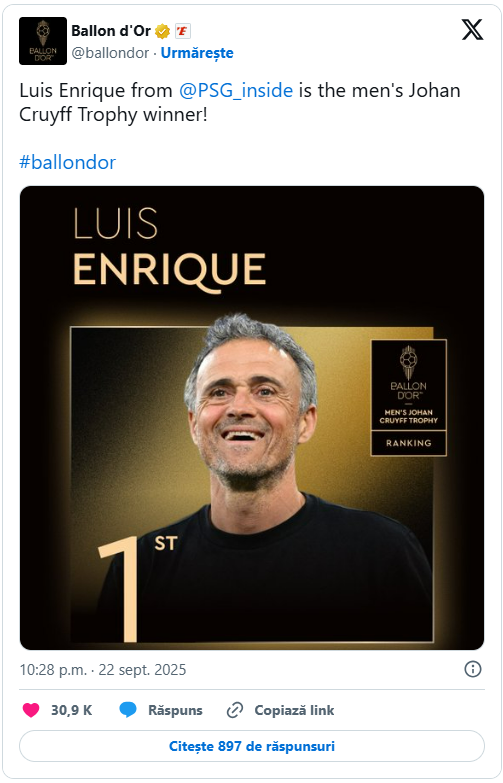Click the L'Équipe affiliation badge
503x783 pixels.
click(x=183, y=31)
